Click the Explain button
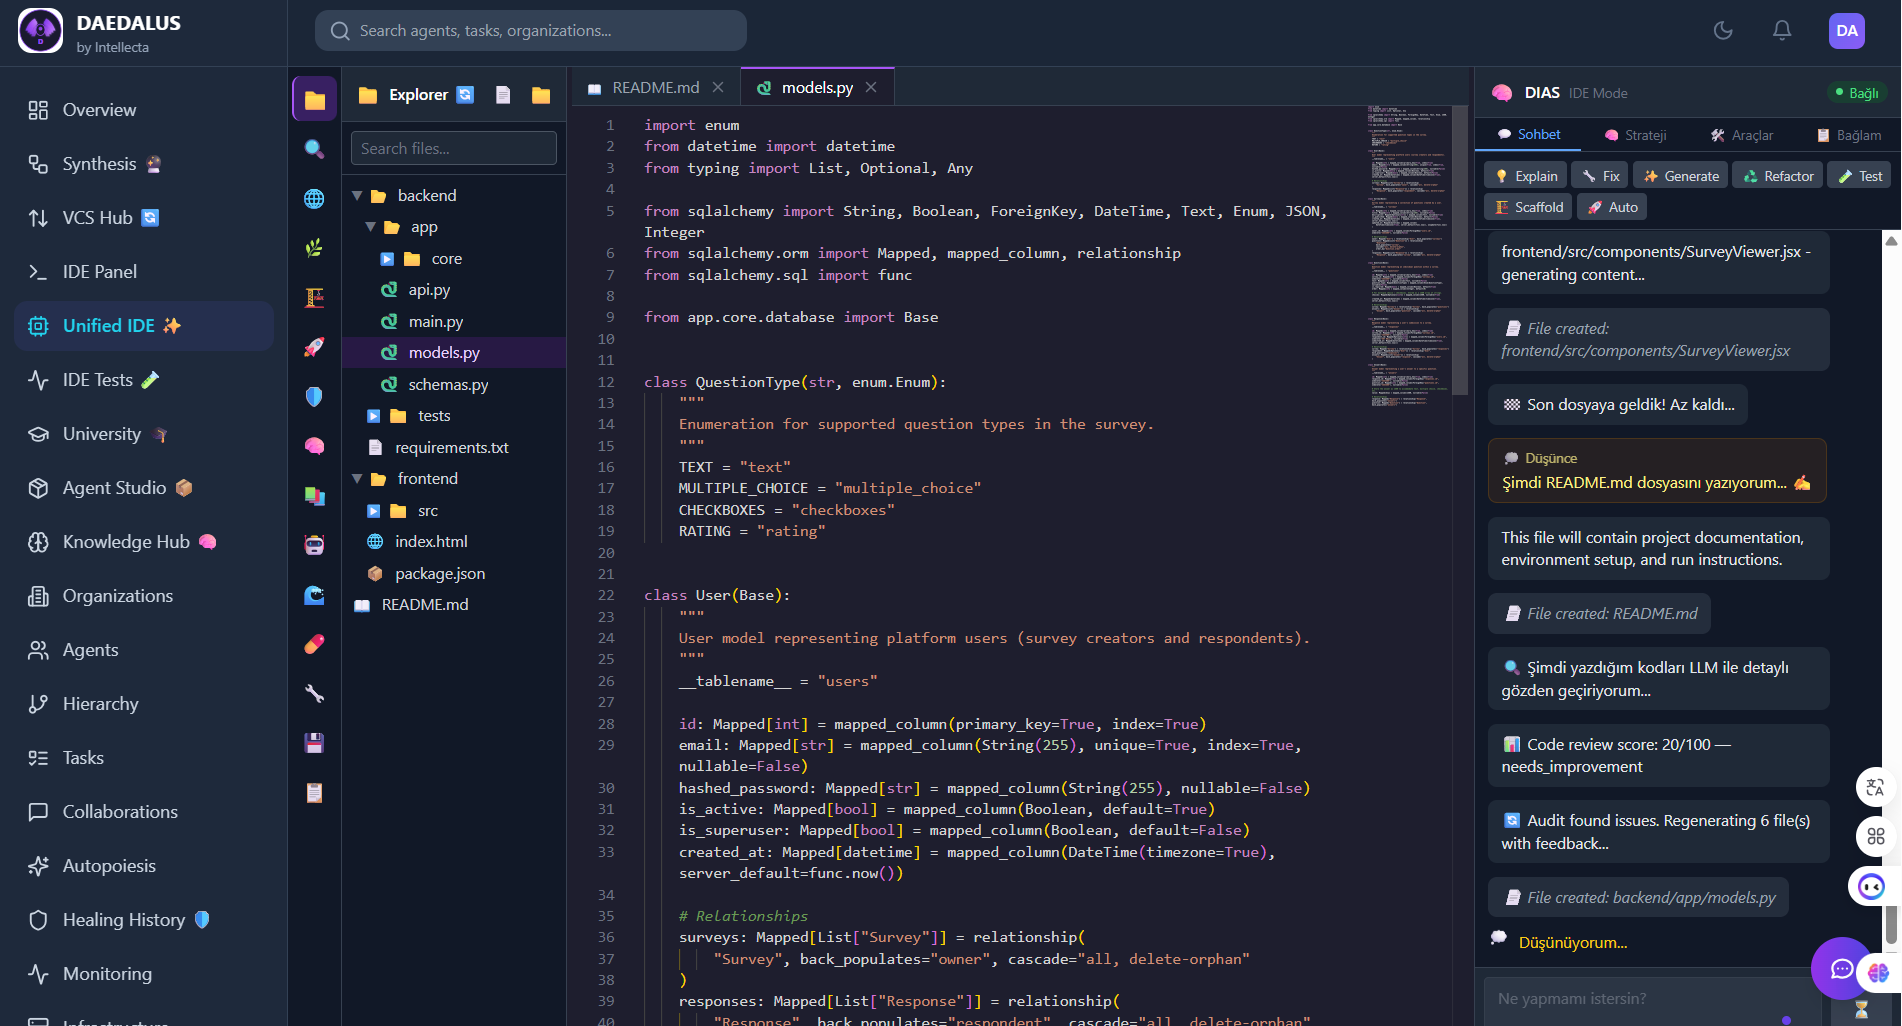 click(1526, 176)
